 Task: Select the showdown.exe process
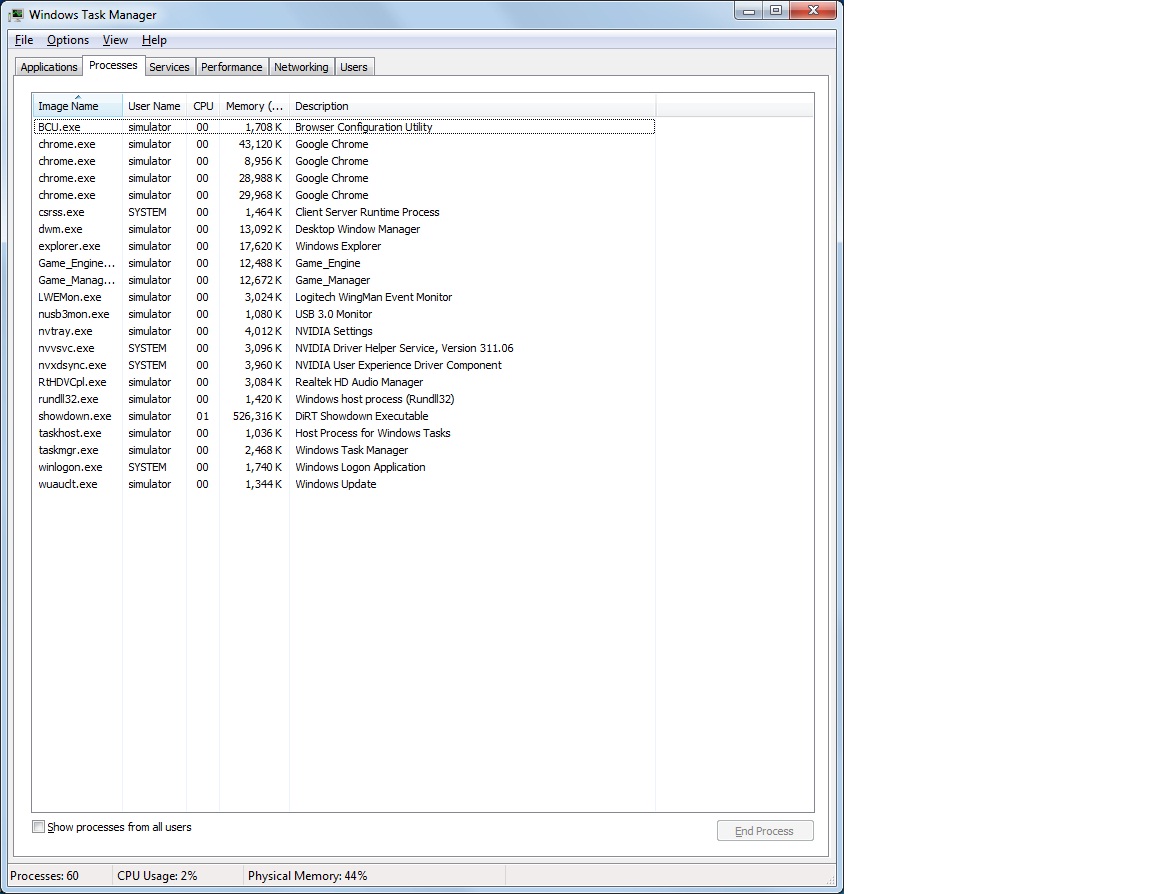(x=344, y=416)
